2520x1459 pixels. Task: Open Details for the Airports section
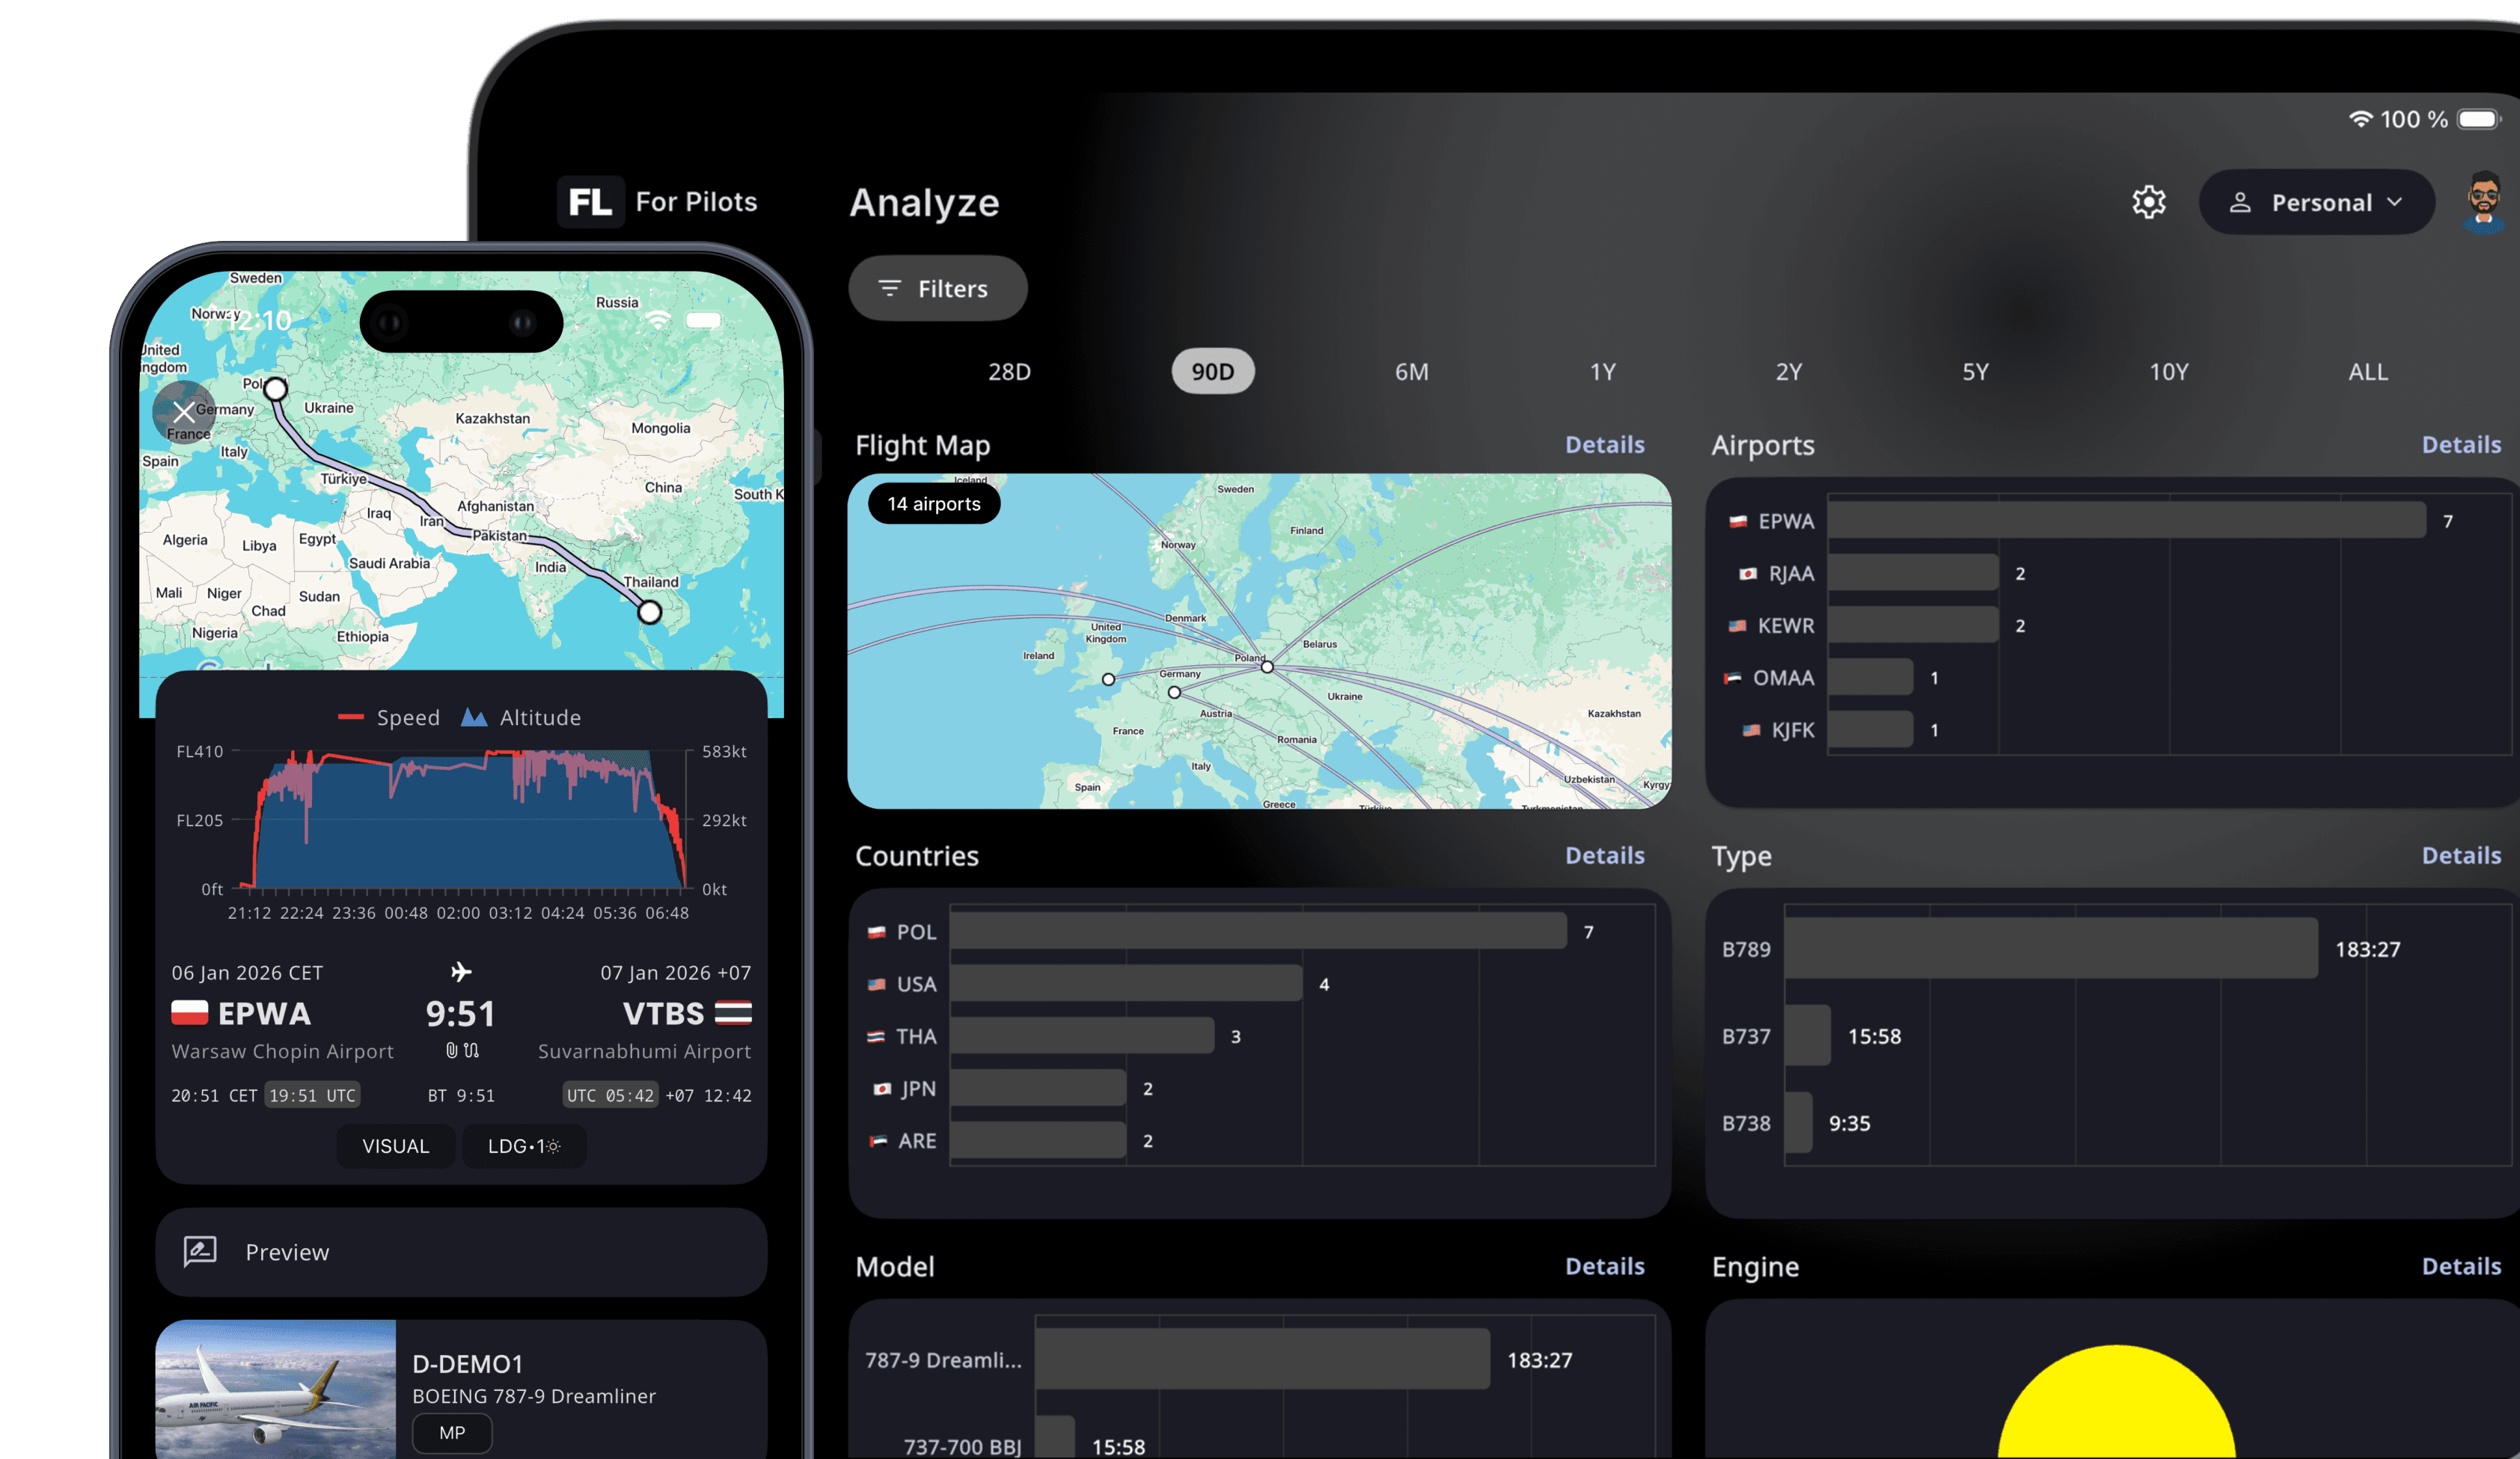(2460, 445)
